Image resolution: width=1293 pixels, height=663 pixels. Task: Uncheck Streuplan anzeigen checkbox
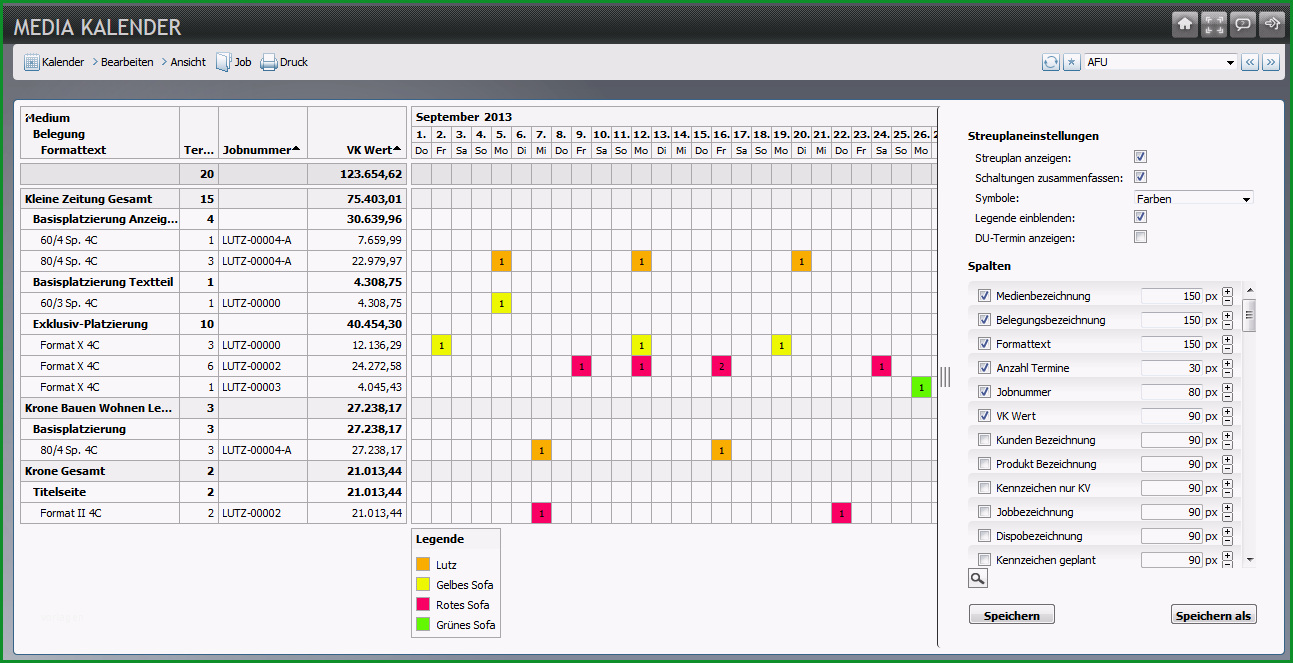1140,157
